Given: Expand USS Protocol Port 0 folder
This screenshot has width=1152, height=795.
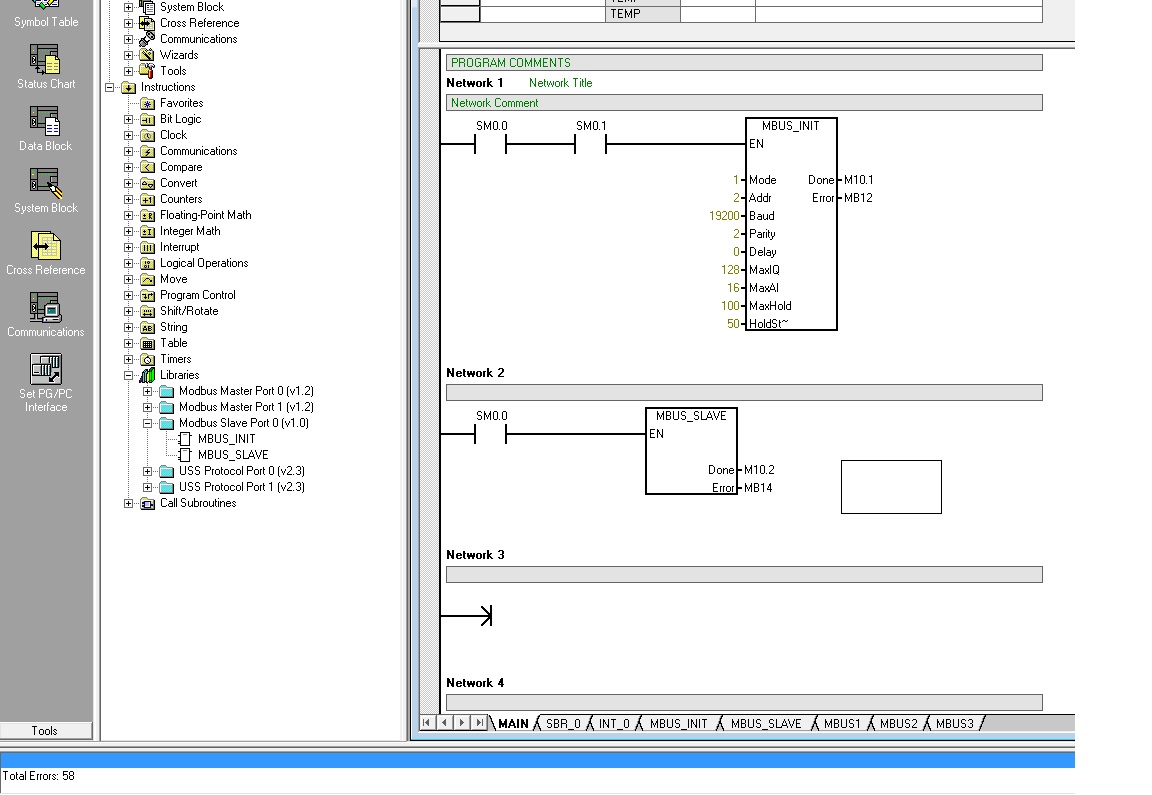Looking at the screenshot, I should [147, 471].
